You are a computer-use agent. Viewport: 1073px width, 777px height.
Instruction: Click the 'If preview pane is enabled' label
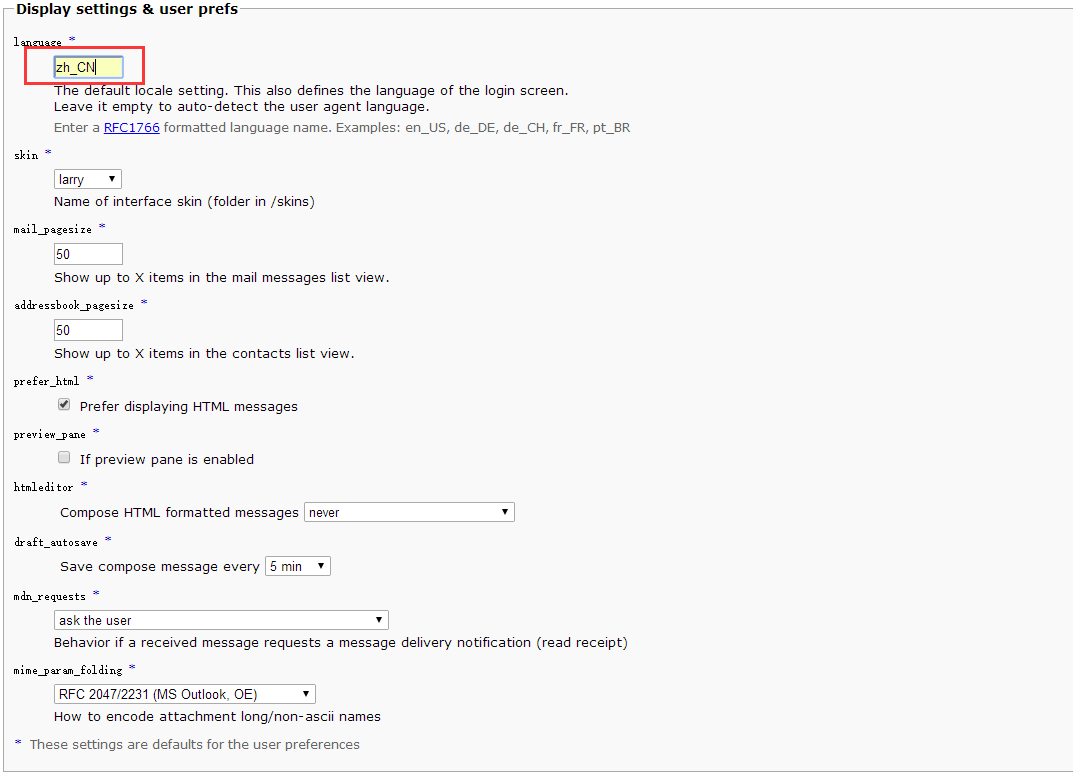[x=166, y=460]
